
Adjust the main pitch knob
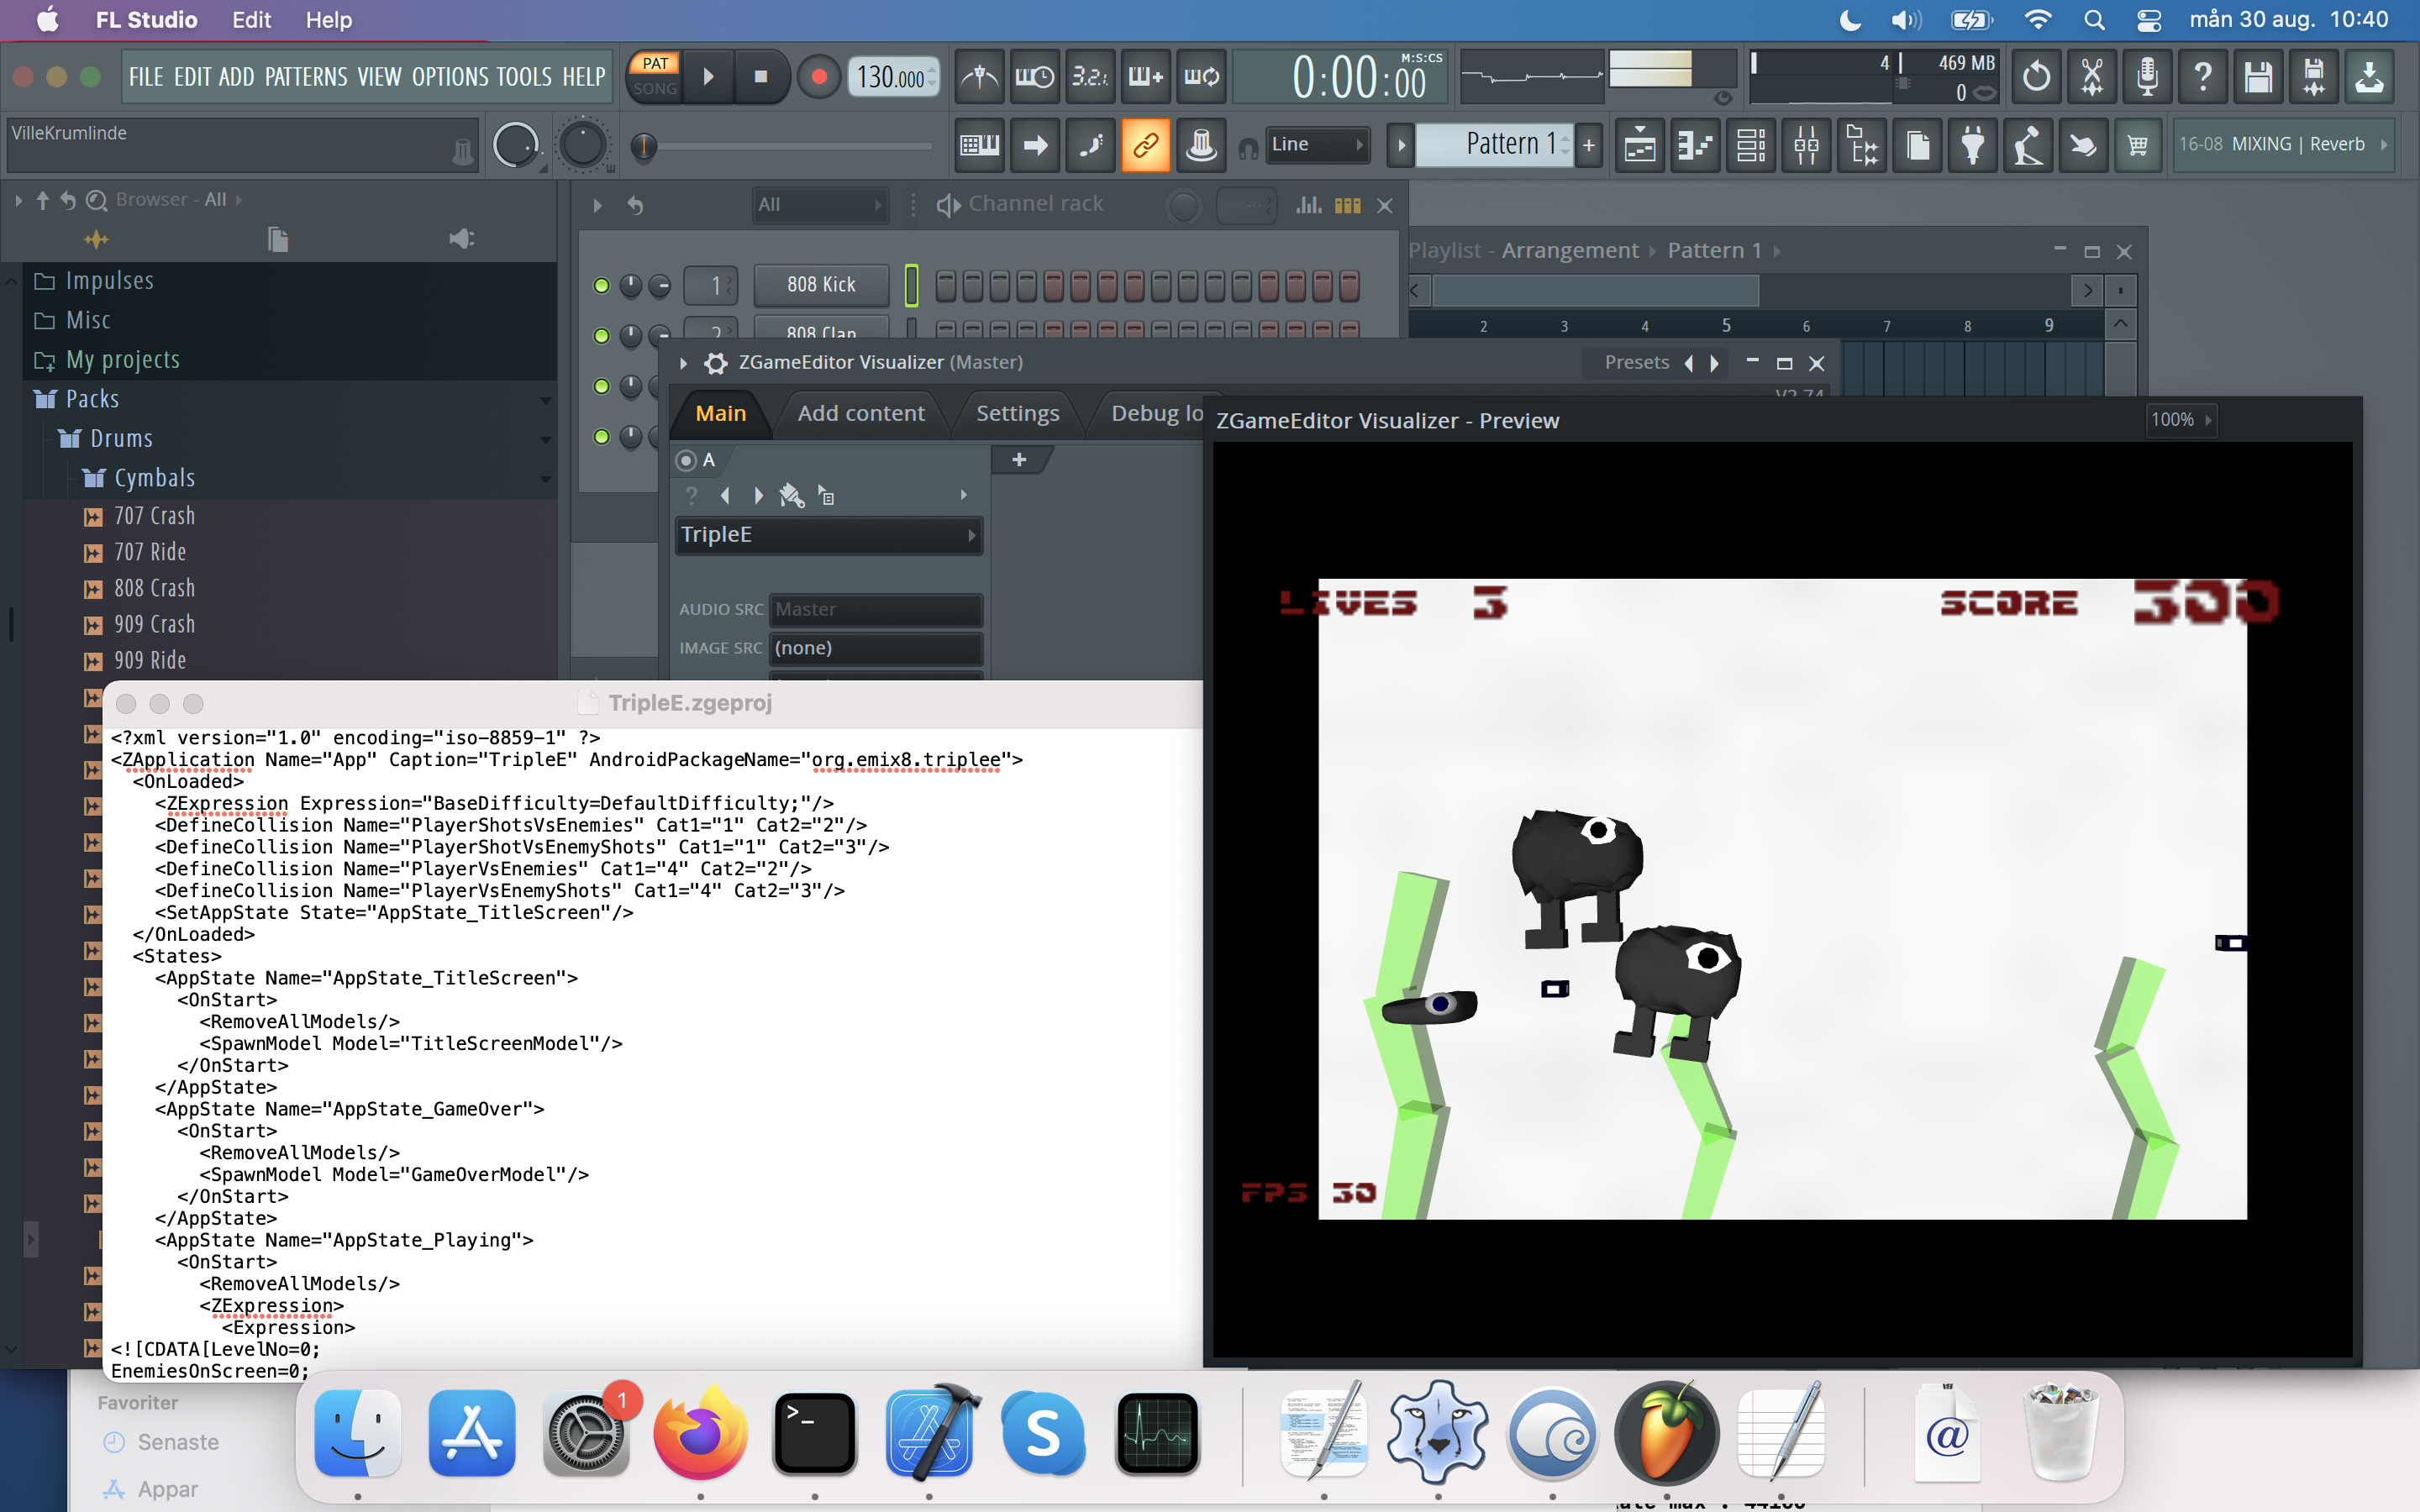(x=583, y=146)
